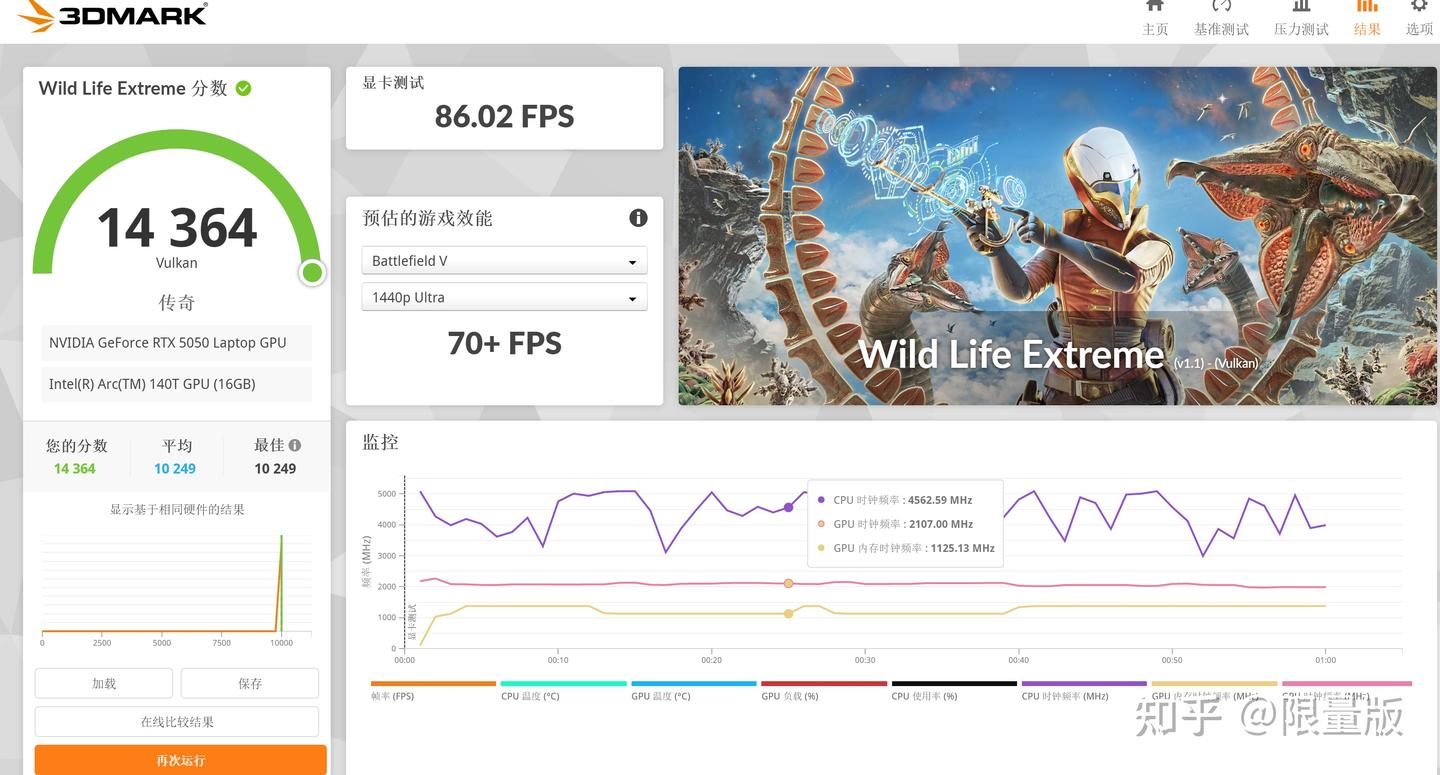The width and height of the screenshot is (1440, 775).
Task: Click the Wild Life Extreme hero image
Action: (1057, 236)
